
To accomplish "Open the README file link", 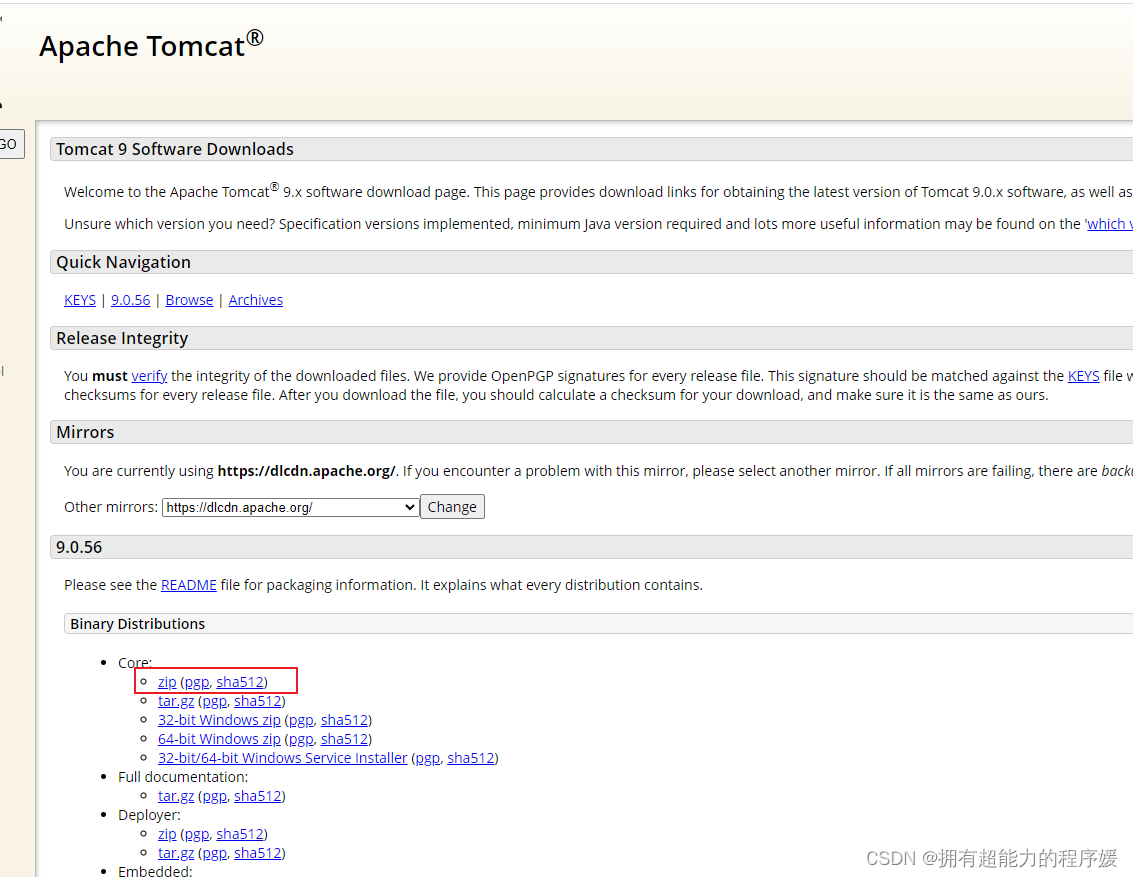I will pos(189,584).
